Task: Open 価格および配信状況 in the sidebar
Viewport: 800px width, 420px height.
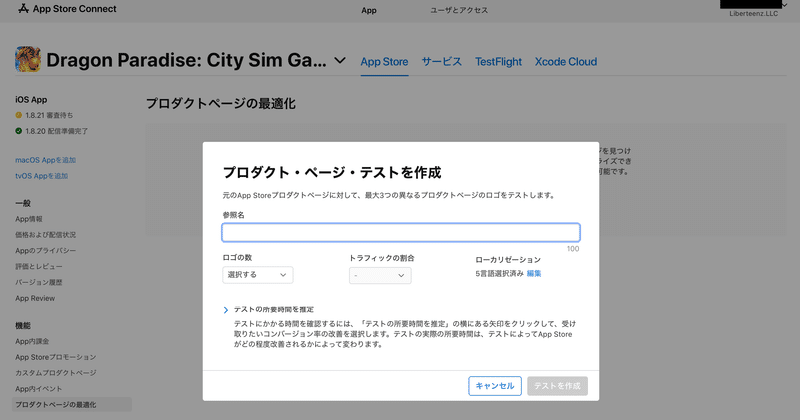Action: [x=45, y=235]
